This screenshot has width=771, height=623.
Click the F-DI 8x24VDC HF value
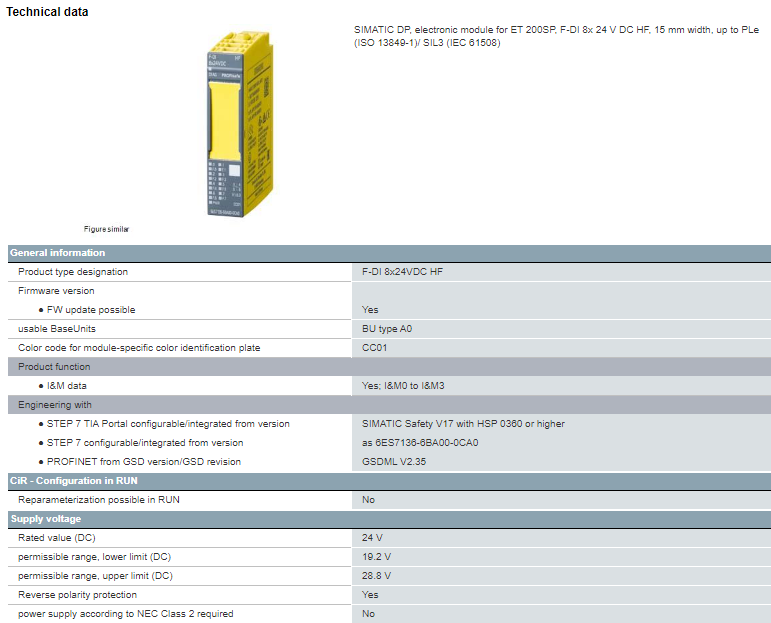[x=402, y=272]
